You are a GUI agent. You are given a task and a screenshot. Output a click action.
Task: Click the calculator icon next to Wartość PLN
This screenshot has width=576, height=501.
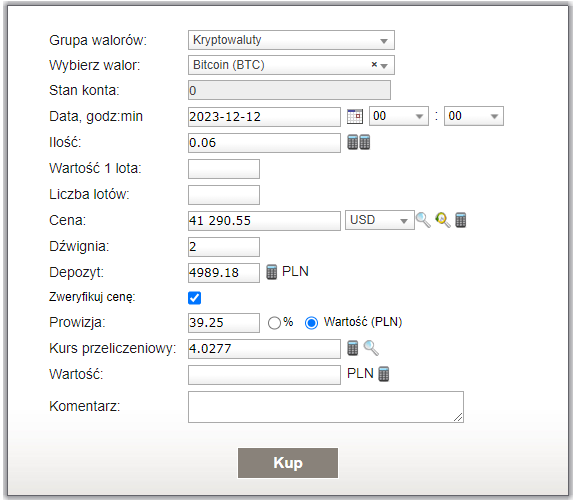[384, 374]
